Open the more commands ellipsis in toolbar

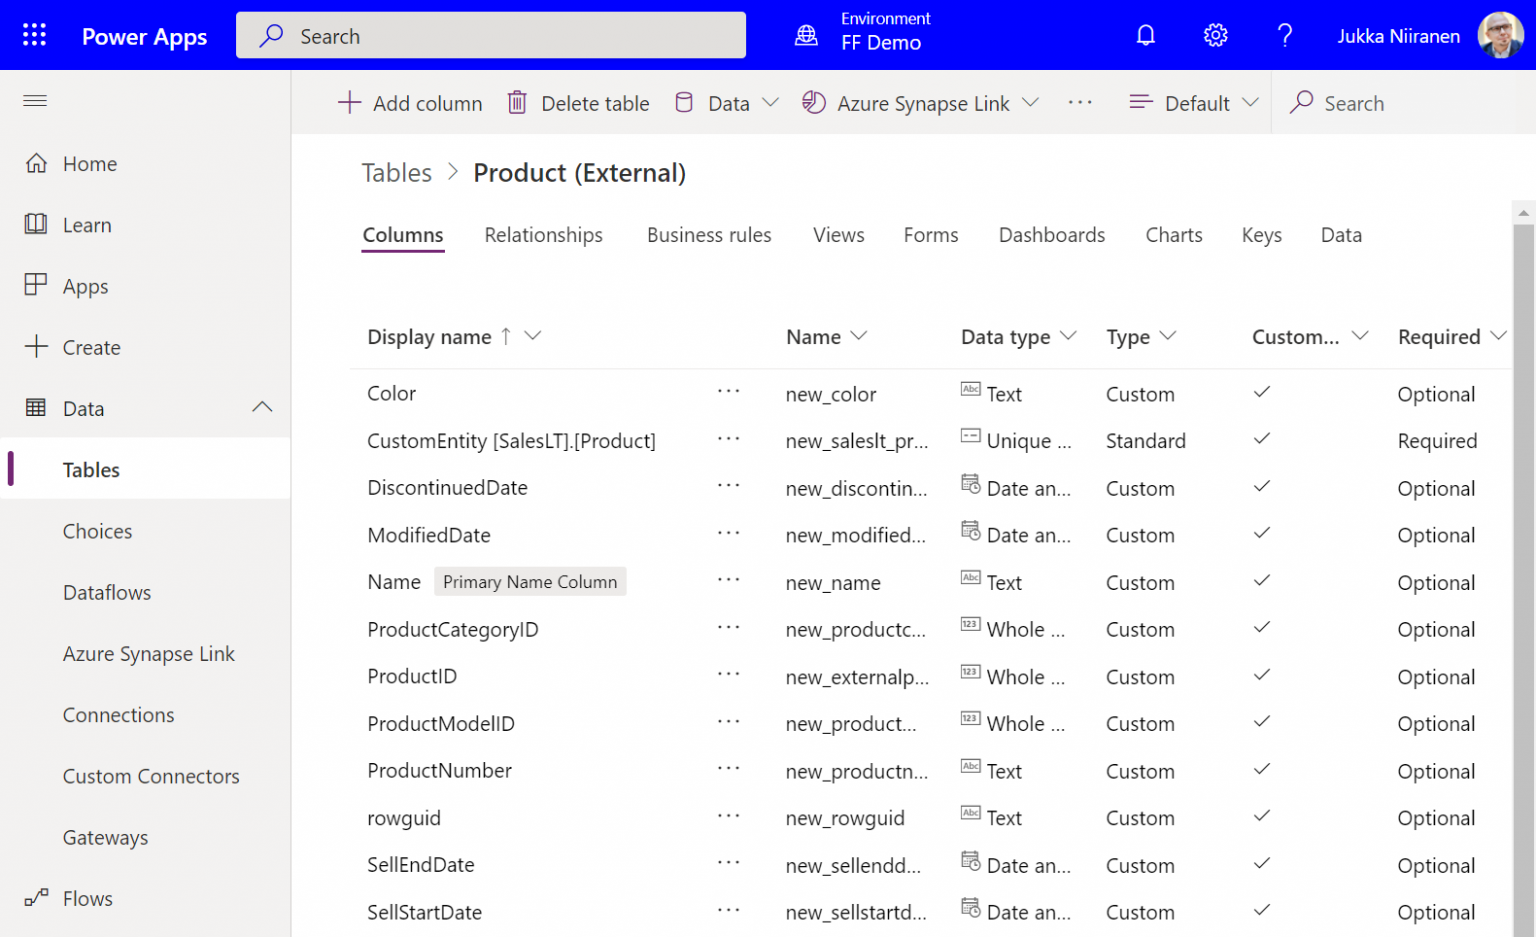click(x=1080, y=102)
